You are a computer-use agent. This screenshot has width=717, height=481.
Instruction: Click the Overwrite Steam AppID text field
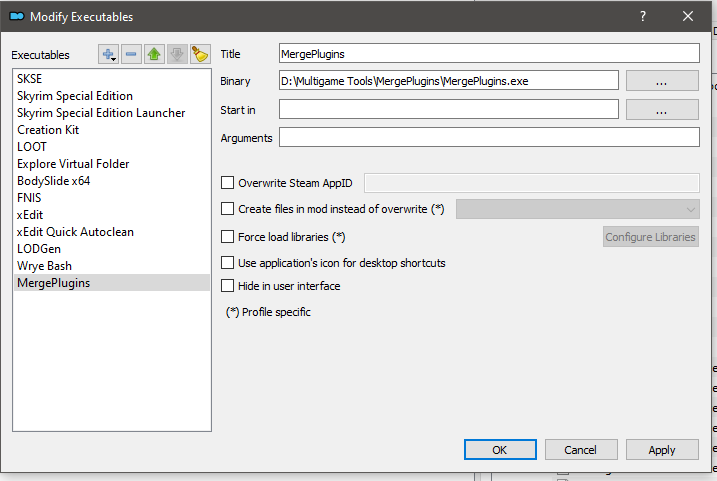(532, 183)
